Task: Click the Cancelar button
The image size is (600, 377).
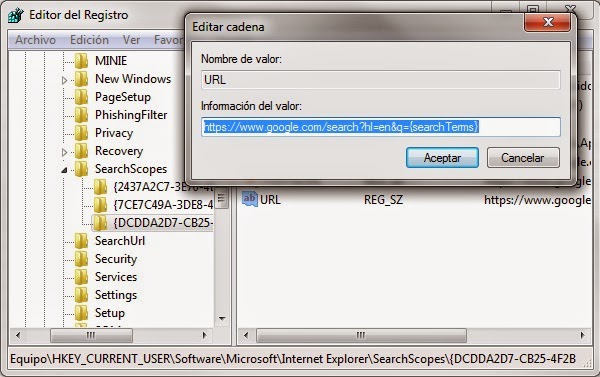Action: (523, 158)
